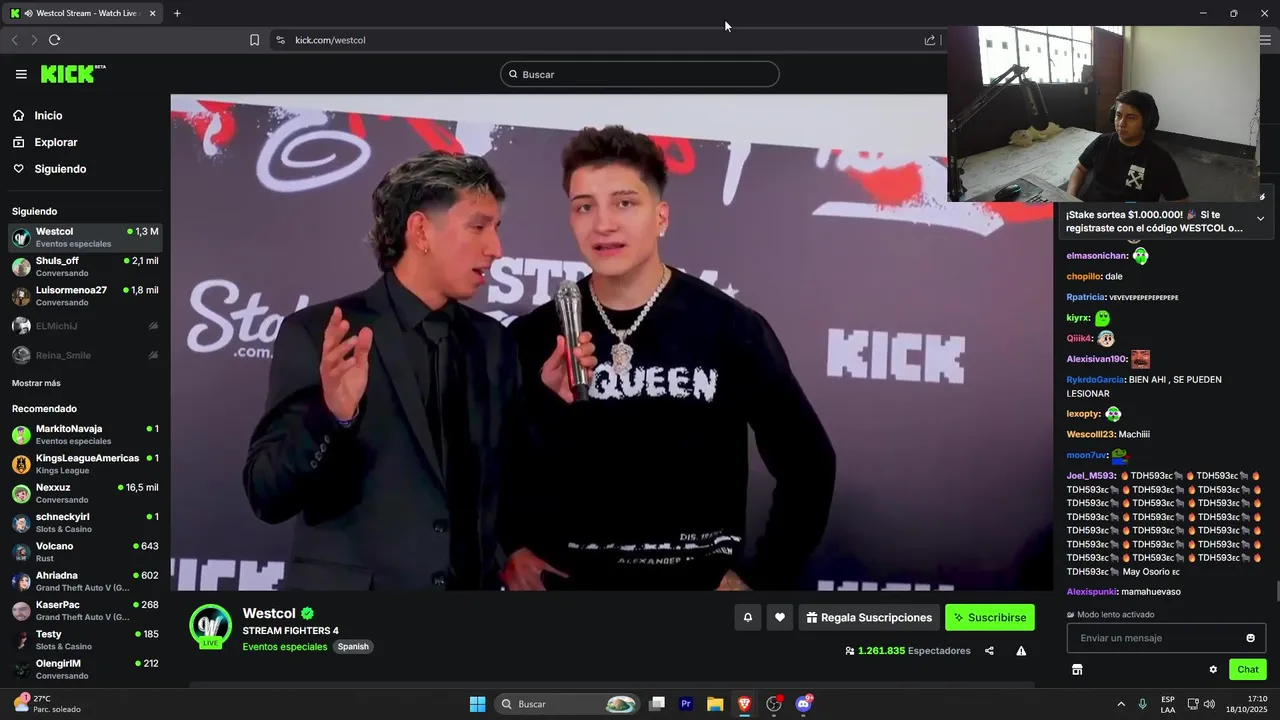This screenshot has height=720, width=1280.
Task: Open Premiere Pro from taskbar
Action: (x=686, y=704)
